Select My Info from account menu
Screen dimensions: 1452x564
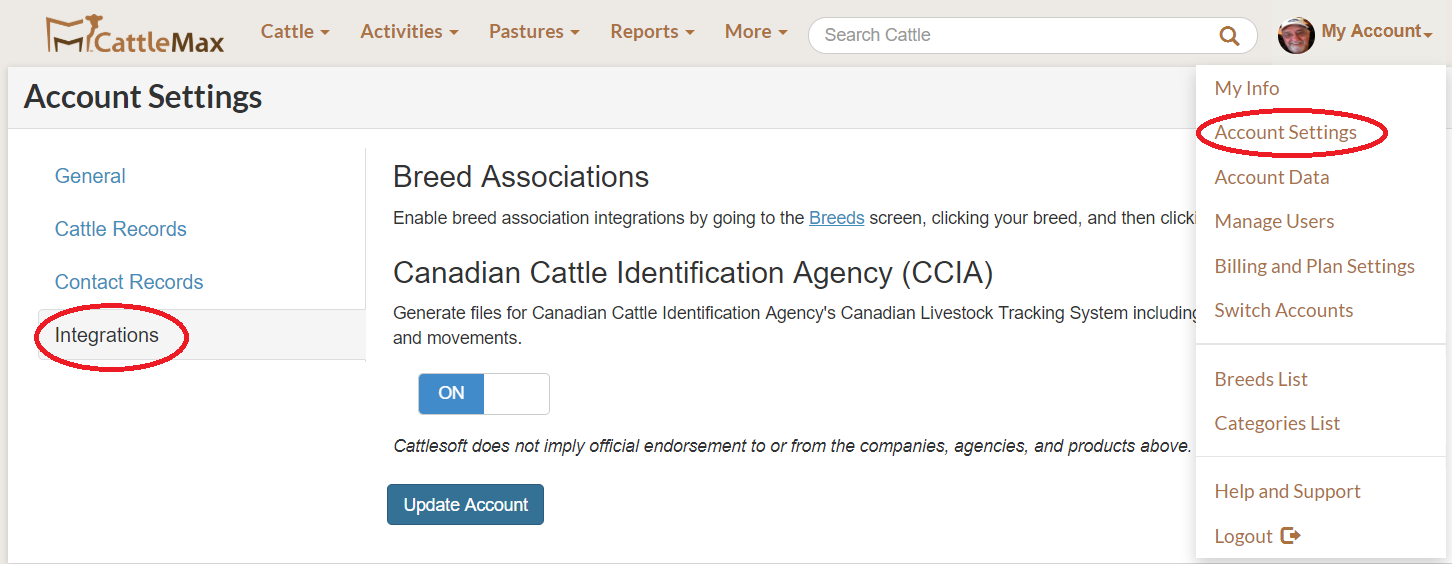[1247, 88]
